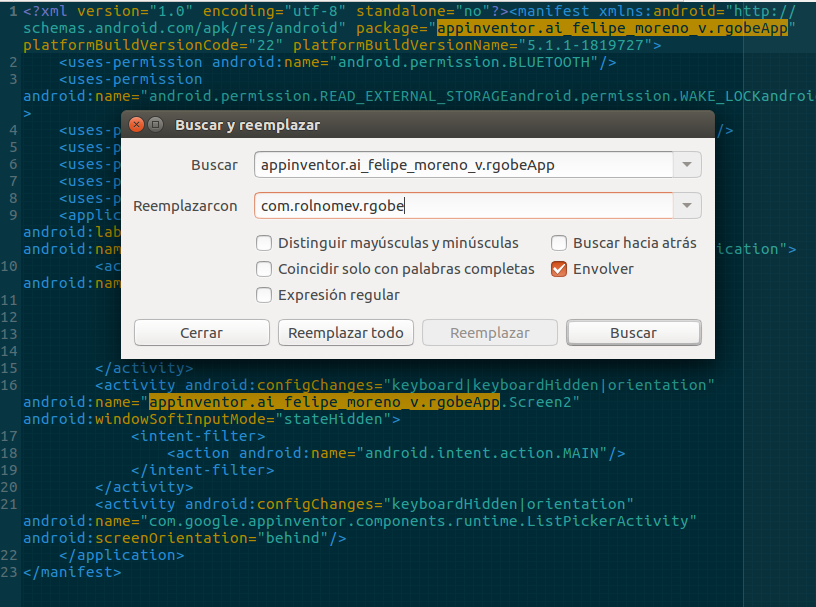Enable Buscar hacia atrás checkbox
816x607 pixels.
(559, 243)
